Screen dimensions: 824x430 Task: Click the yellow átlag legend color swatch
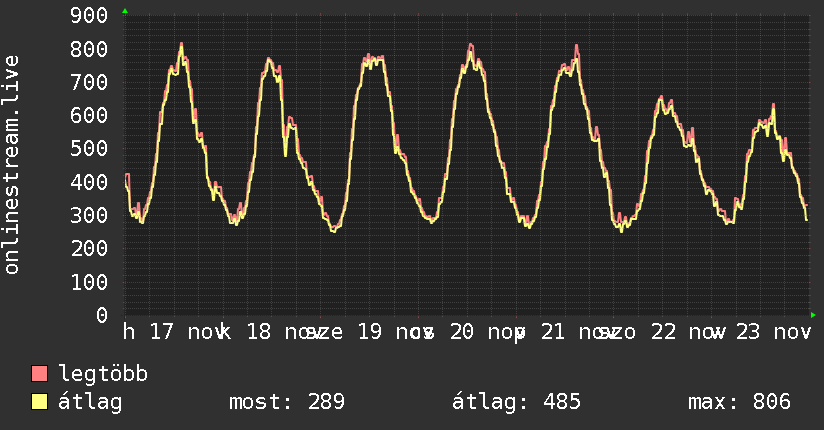coord(40,402)
